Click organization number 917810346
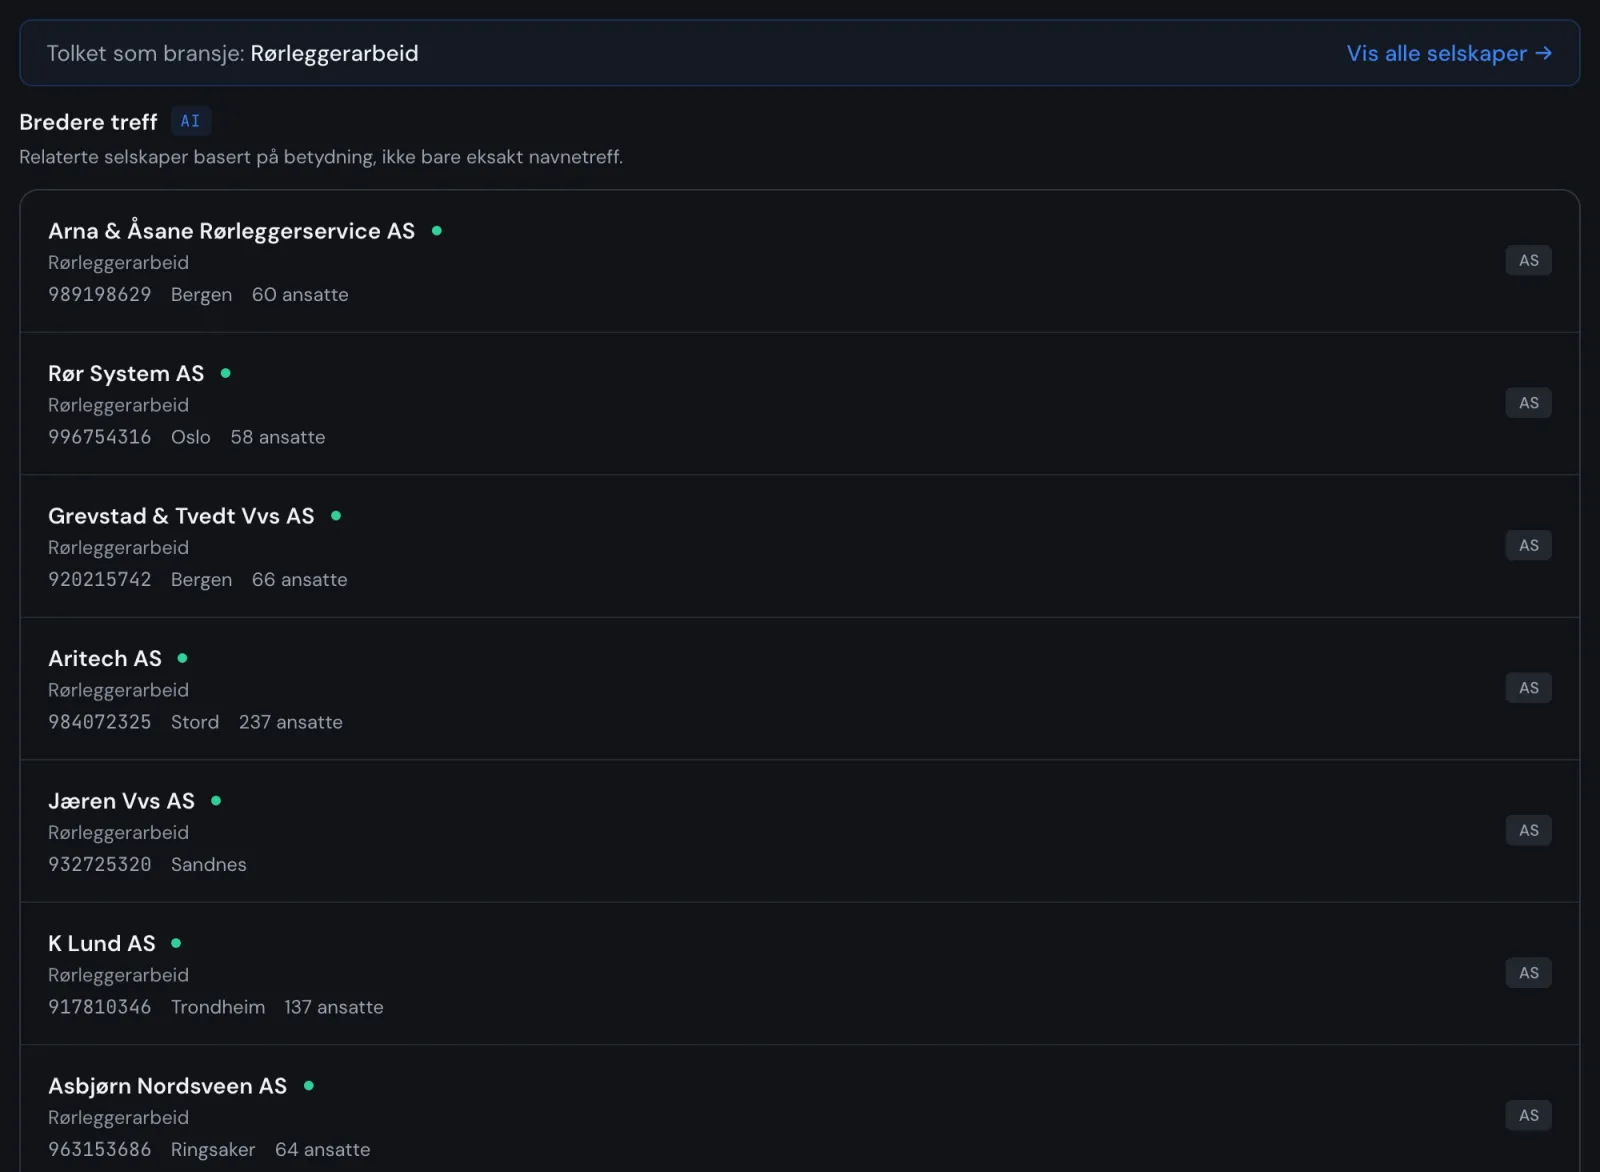Screen dimensions: 1600x1172 tap(100, 1007)
